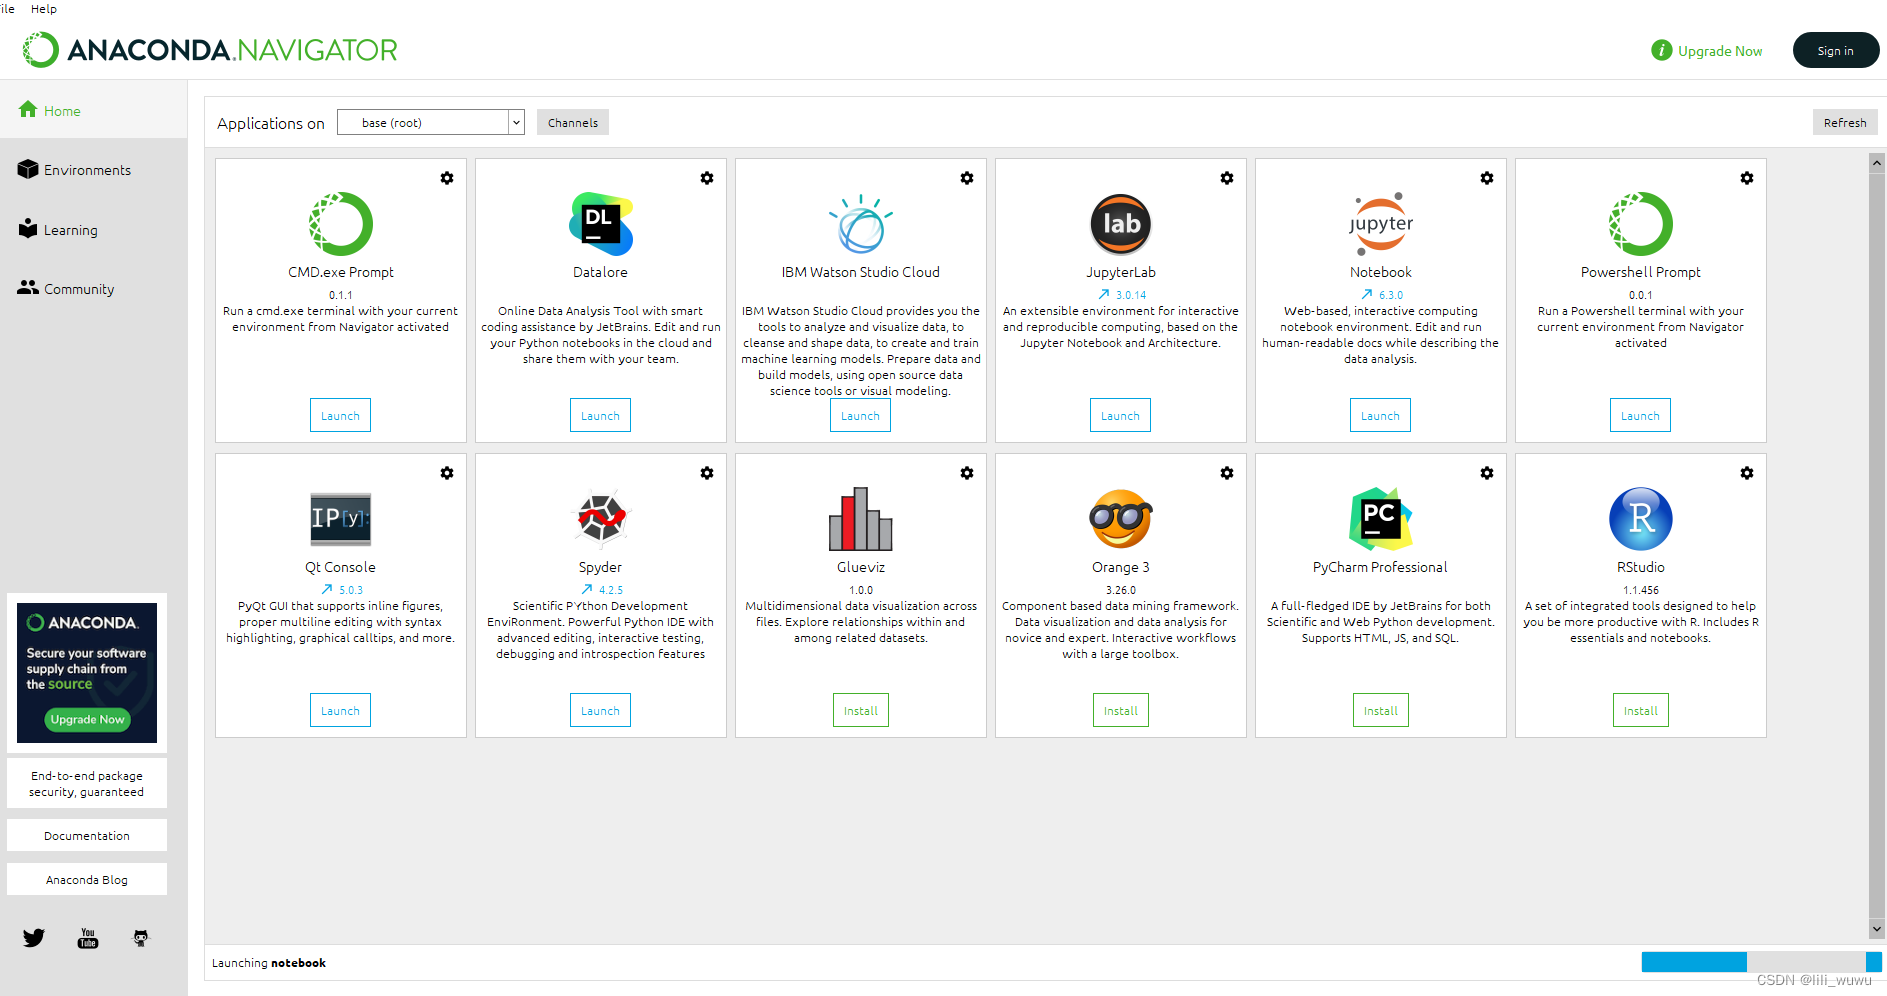This screenshot has width=1887, height=996.
Task: Click the Anaconda Navigator logo
Action: click(210, 50)
